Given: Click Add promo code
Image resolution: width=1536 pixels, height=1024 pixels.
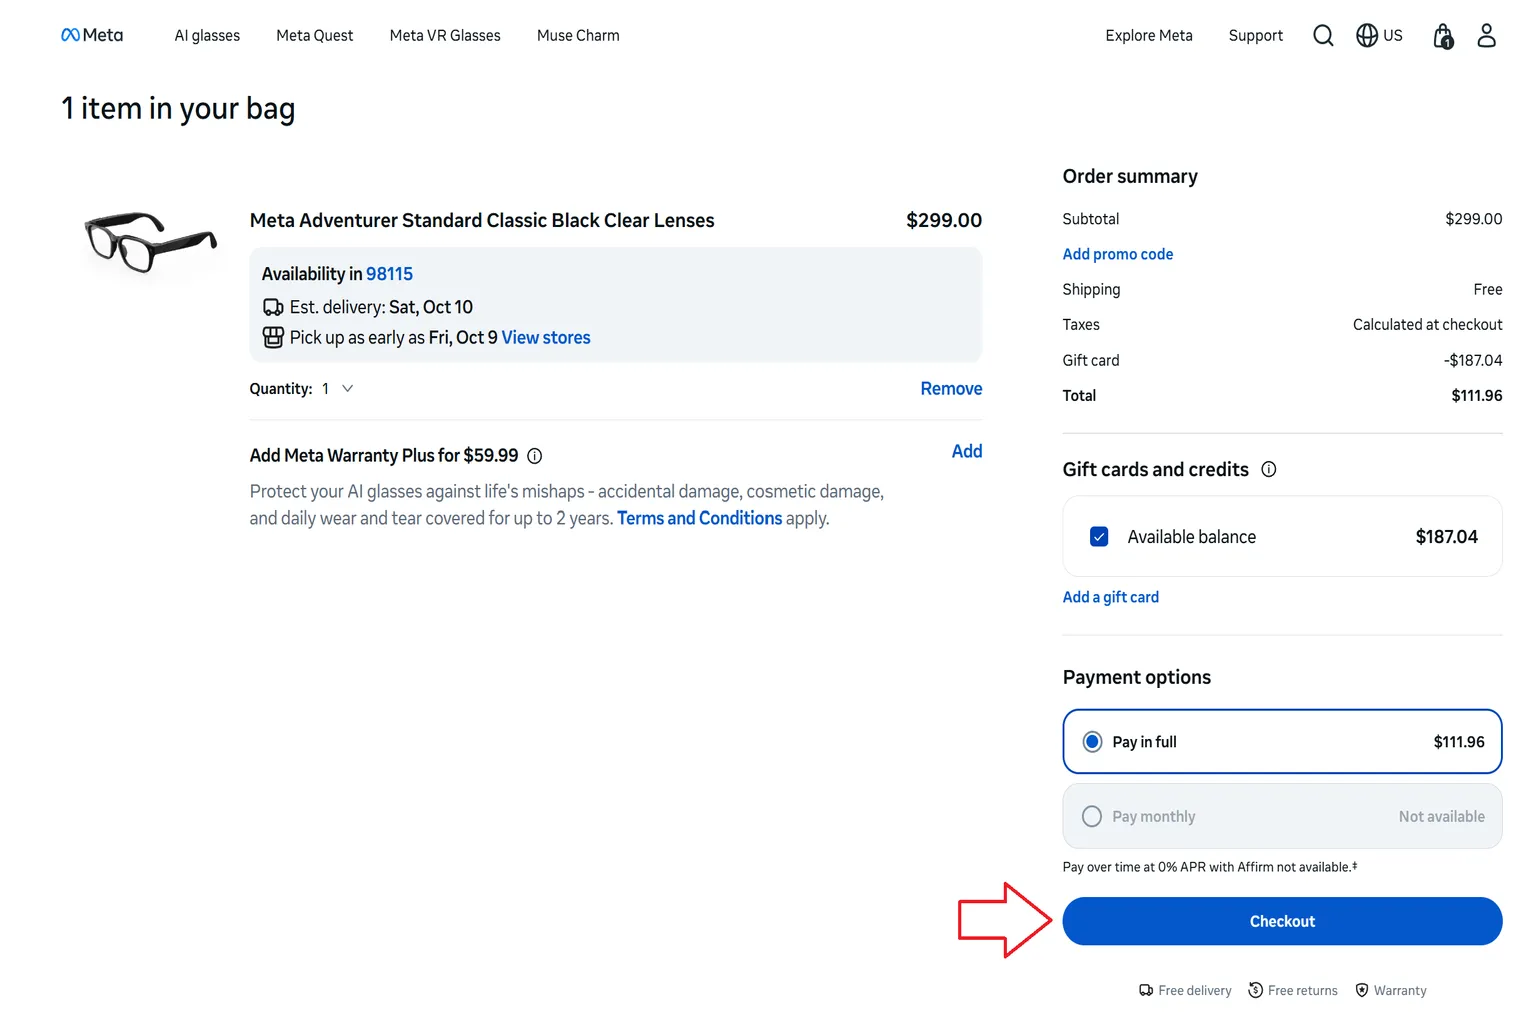Looking at the screenshot, I should (x=1118, y=255).
